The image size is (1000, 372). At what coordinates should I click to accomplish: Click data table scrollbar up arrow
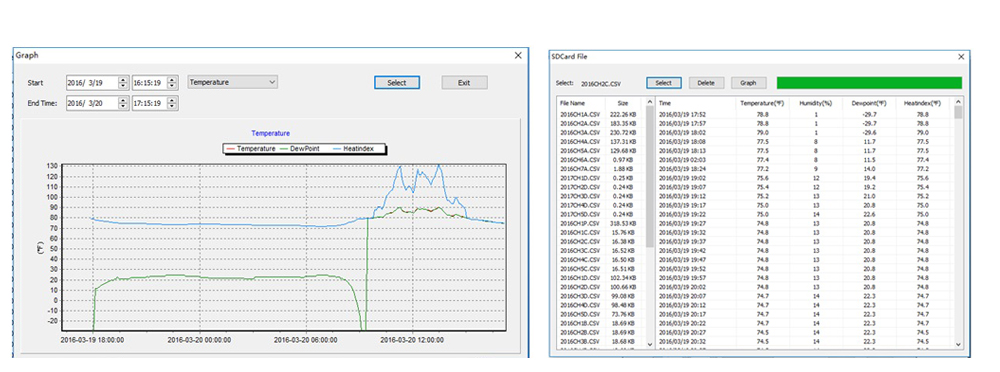click(x=958, y=102)
